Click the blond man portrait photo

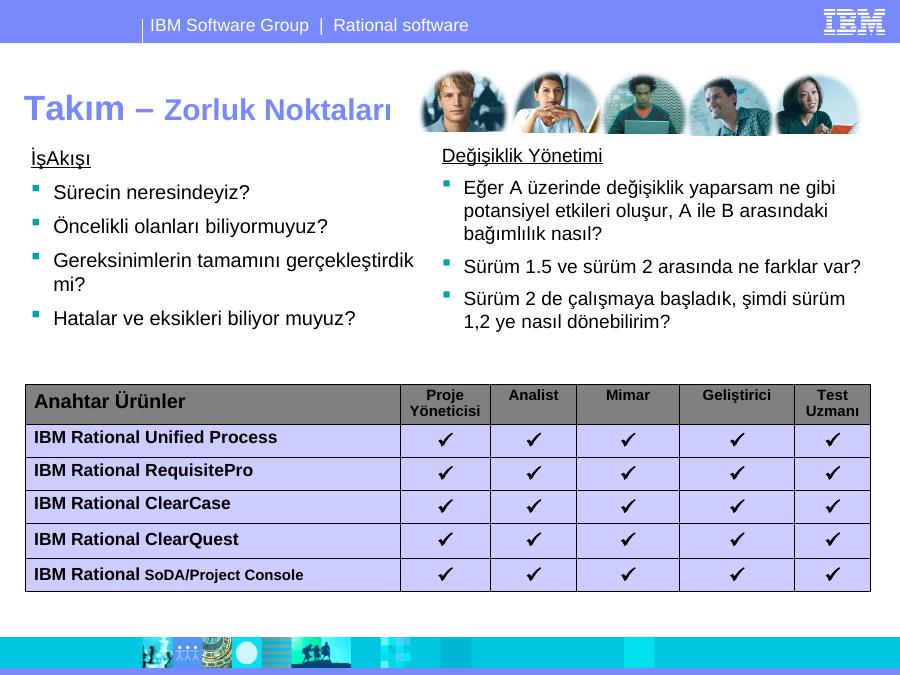[x=464, y=103]
